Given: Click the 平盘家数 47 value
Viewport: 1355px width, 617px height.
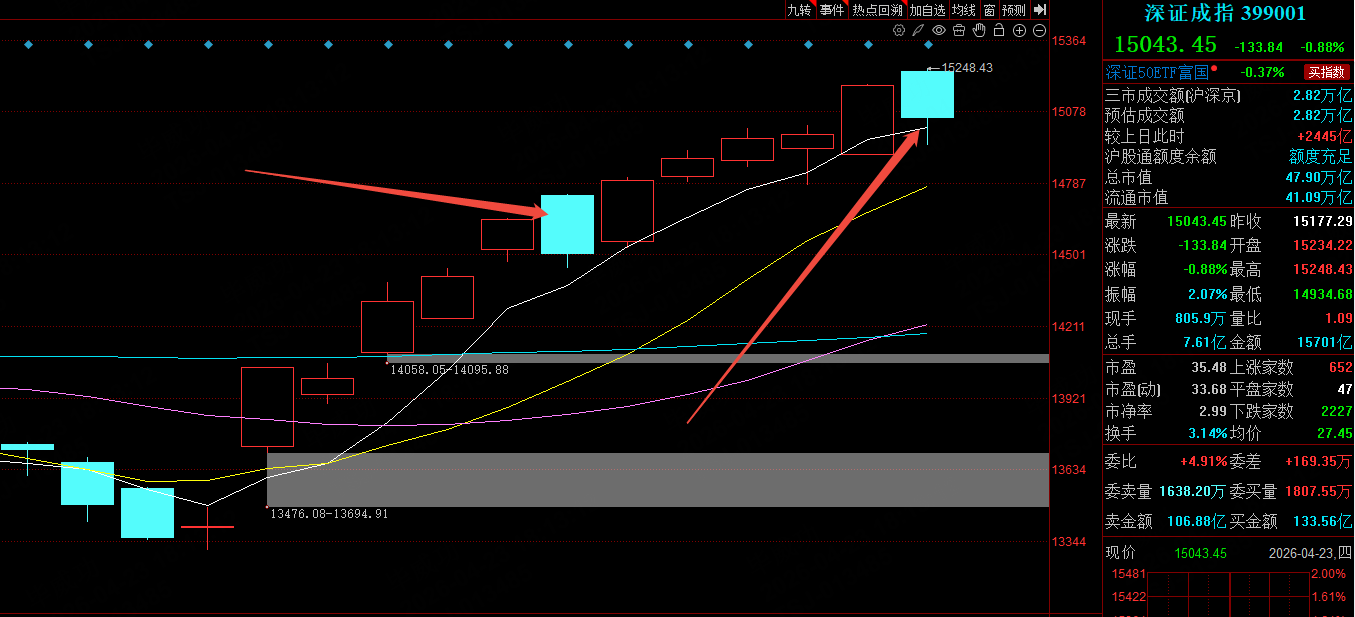Looking at the screenshot, I should (1344, 390).
